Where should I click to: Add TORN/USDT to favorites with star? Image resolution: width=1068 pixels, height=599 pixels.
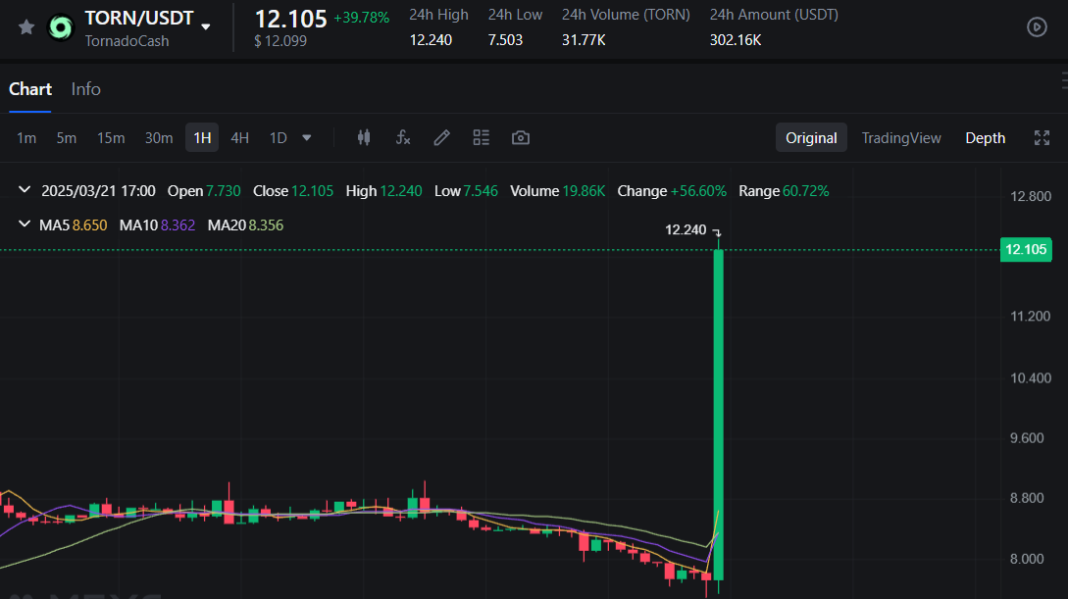(27, 27)
